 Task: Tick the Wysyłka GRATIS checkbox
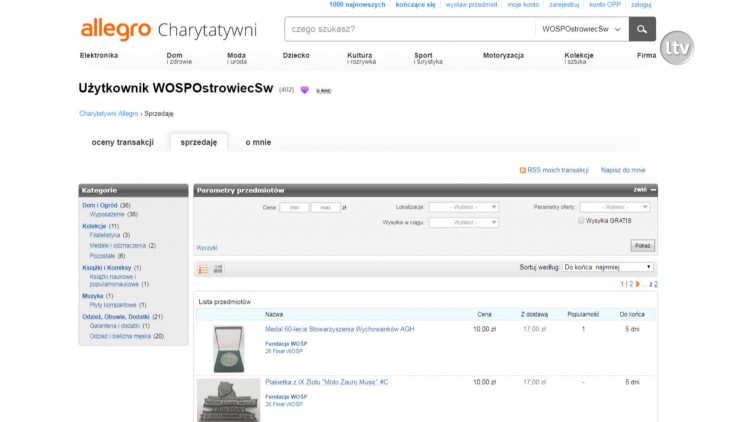tap(581, 221)
